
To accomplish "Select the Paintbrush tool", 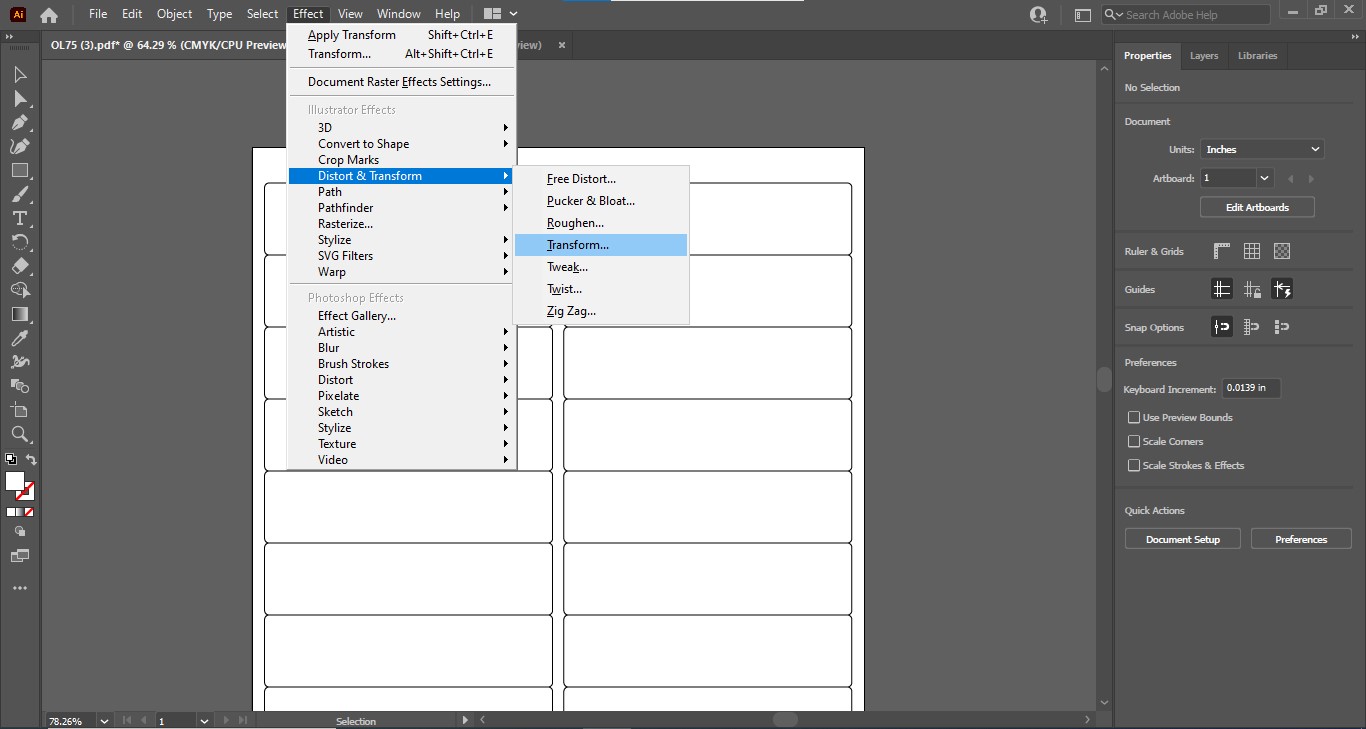I will pyautogui.click(x=20, y=195).
